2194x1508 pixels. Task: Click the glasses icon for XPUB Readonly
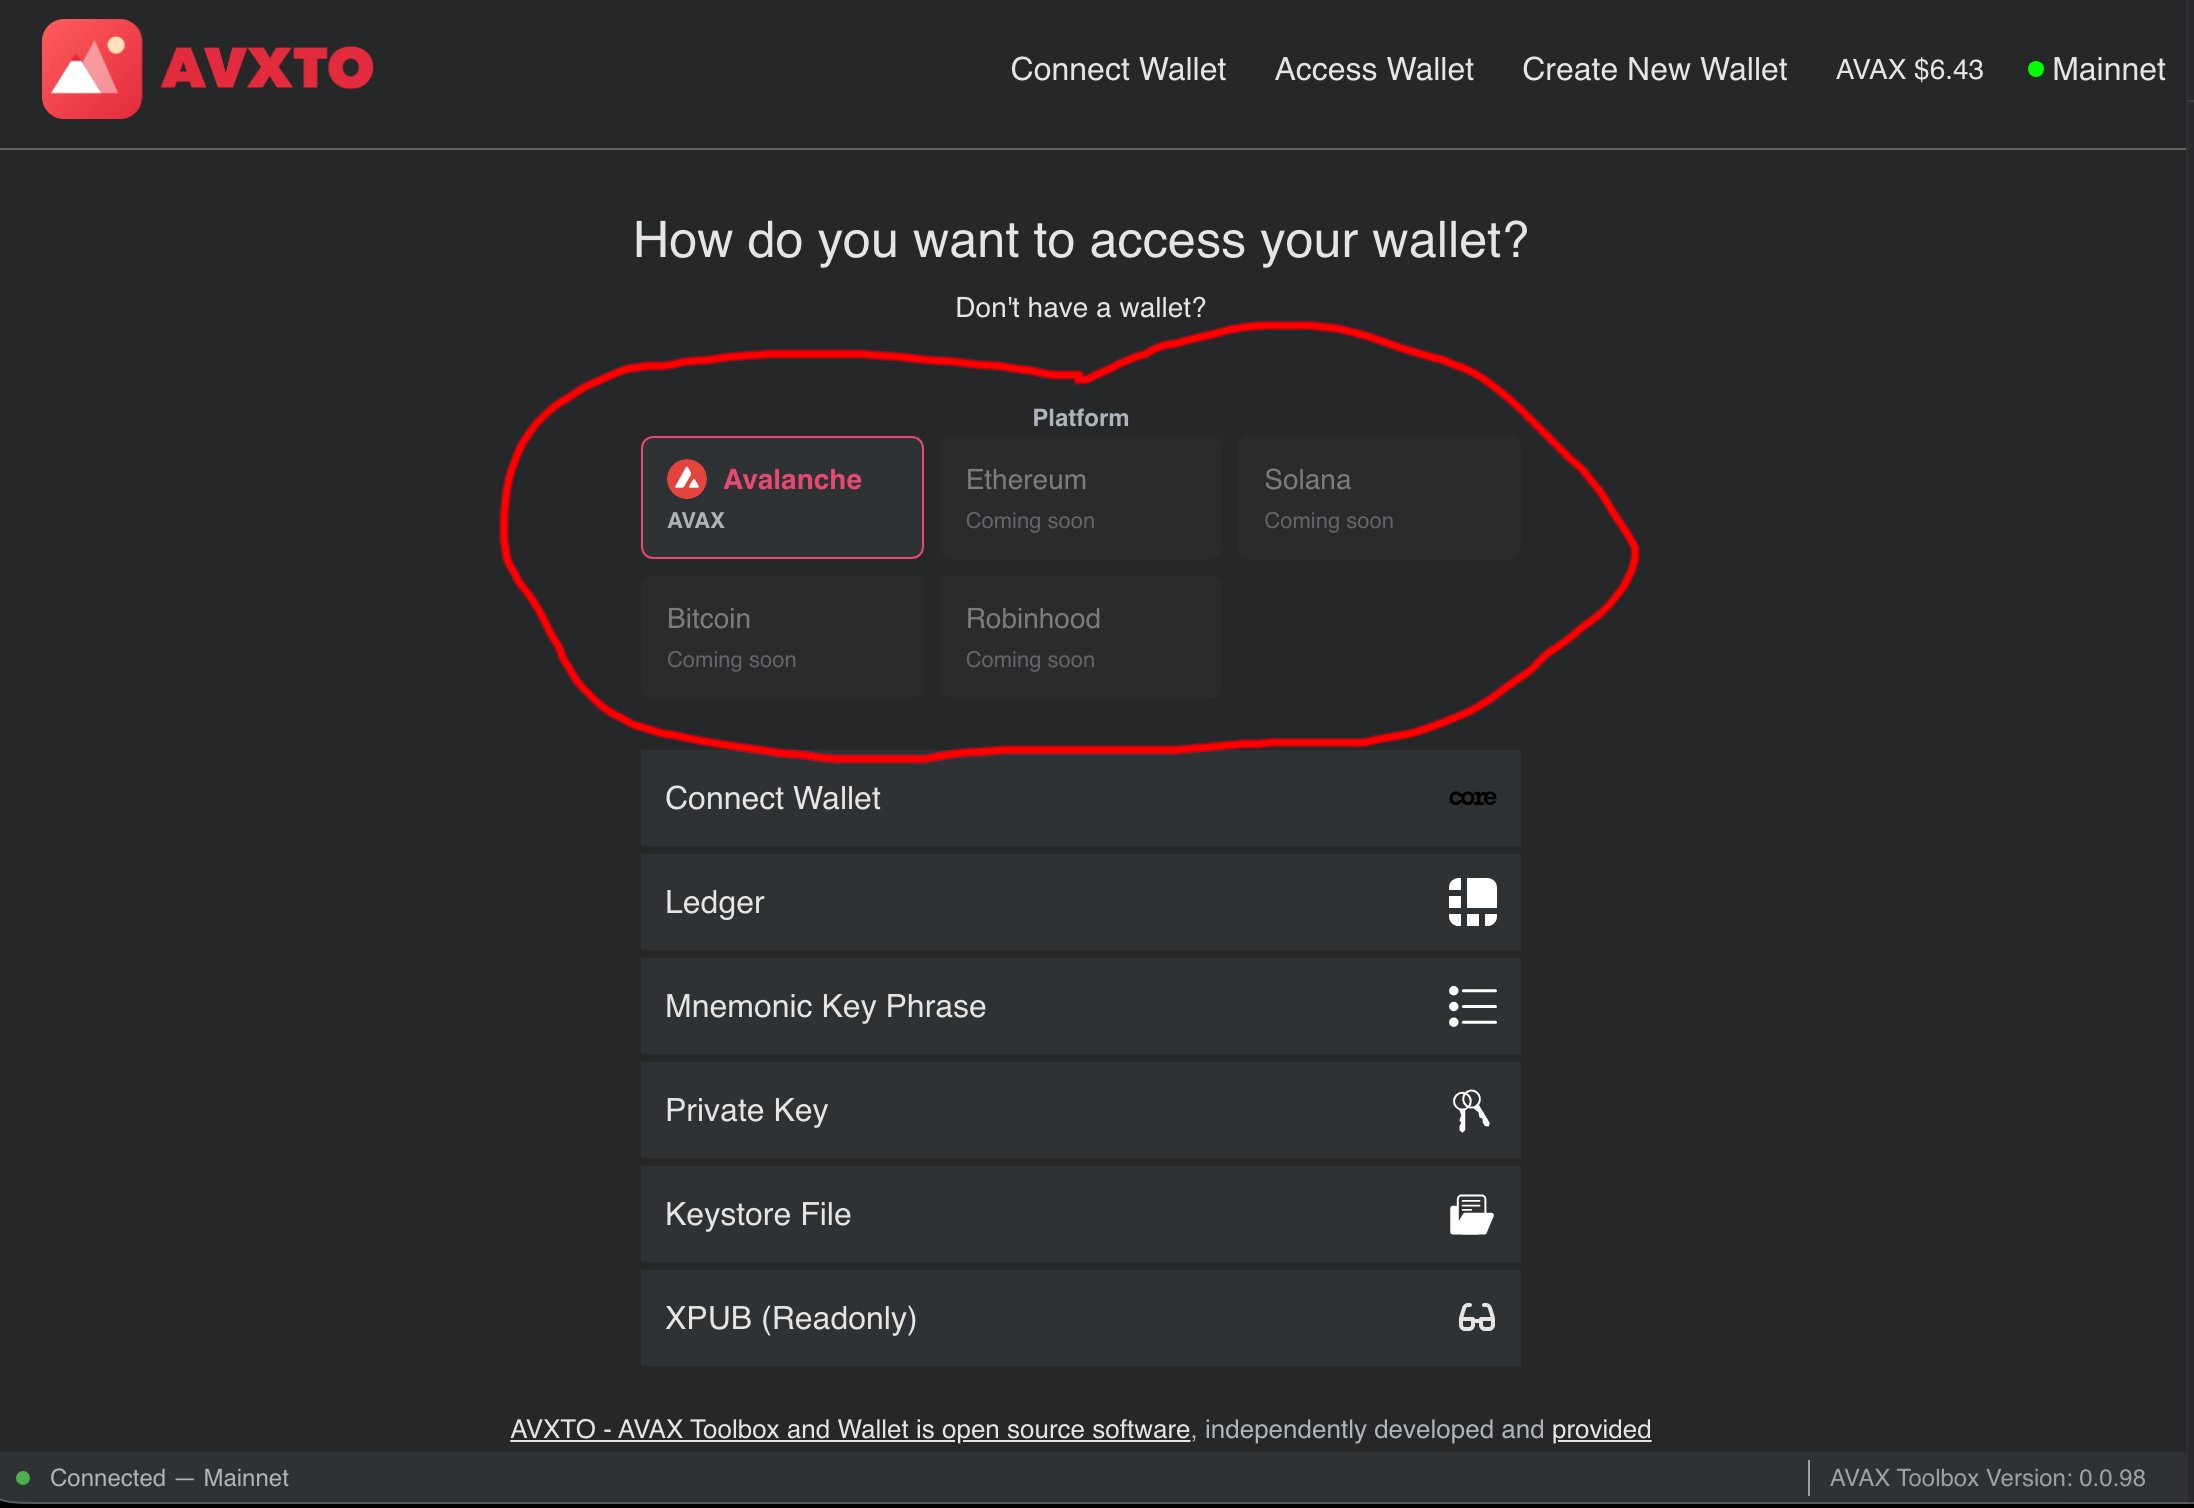pyautogui.click(x=1476, y=1318)
